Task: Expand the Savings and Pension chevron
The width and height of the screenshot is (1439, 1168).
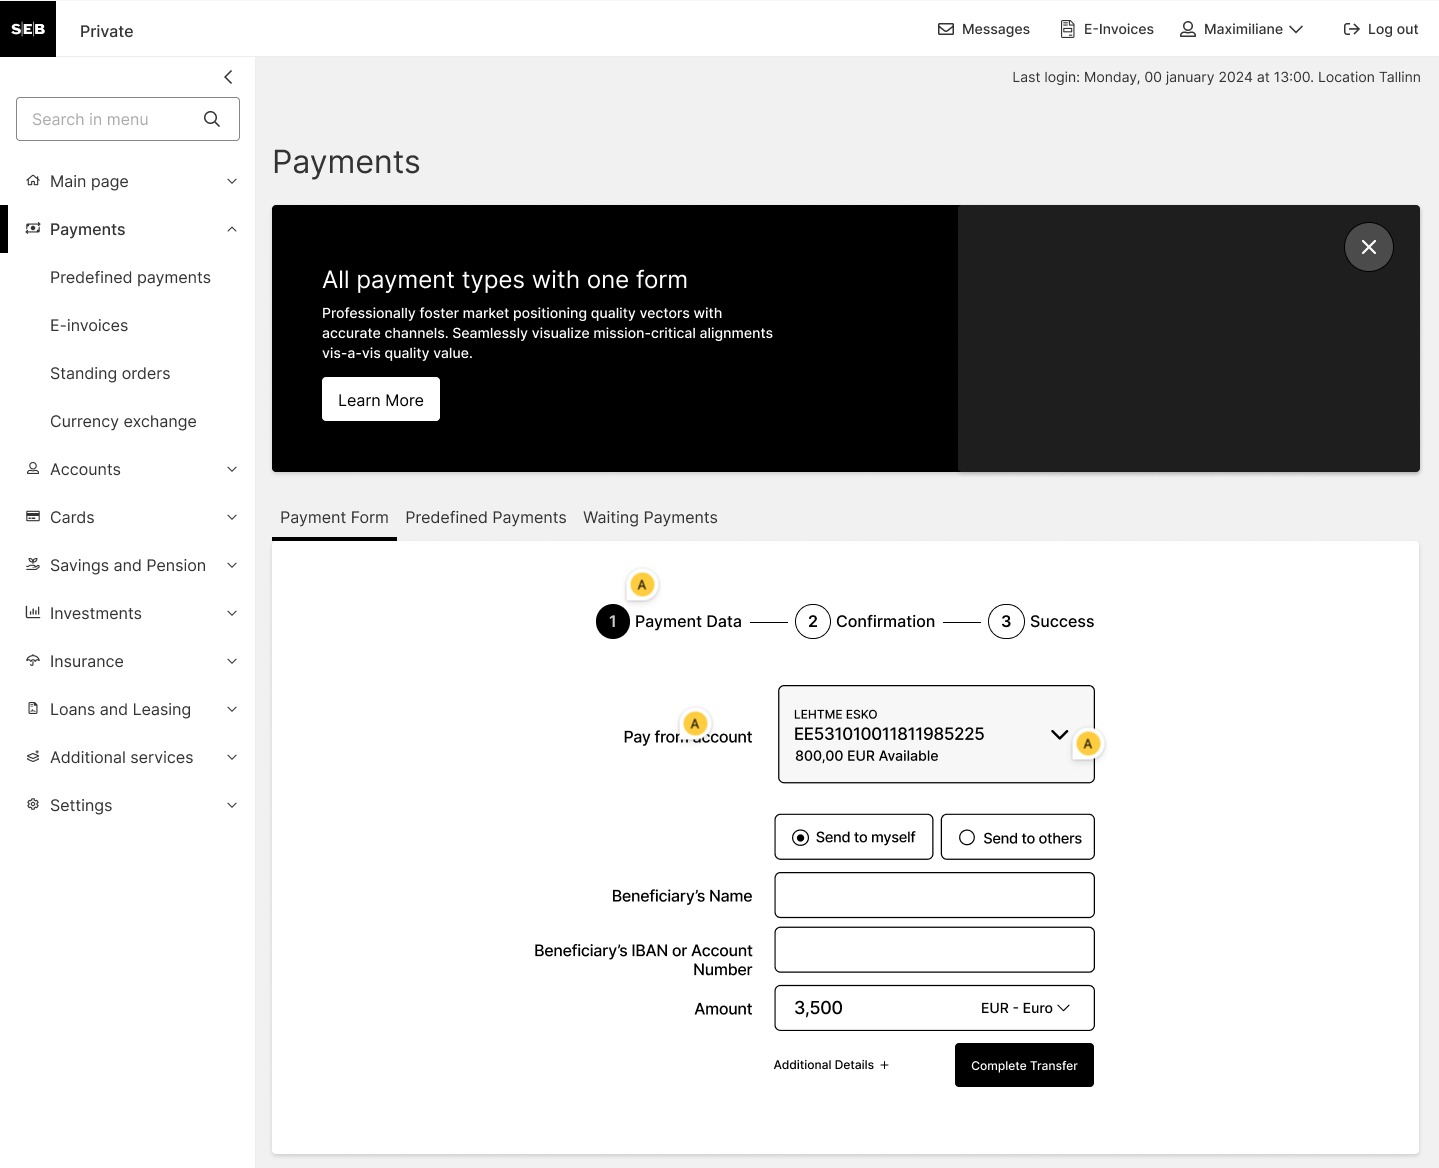Action: point(232,565)
